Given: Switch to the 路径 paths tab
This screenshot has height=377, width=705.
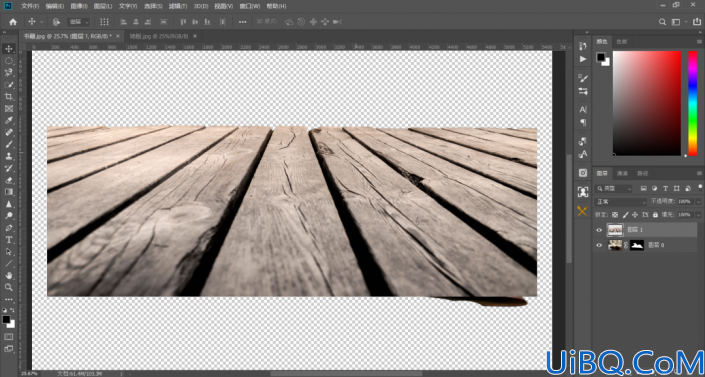Looking at the screenshot, I should pos(643,173).
